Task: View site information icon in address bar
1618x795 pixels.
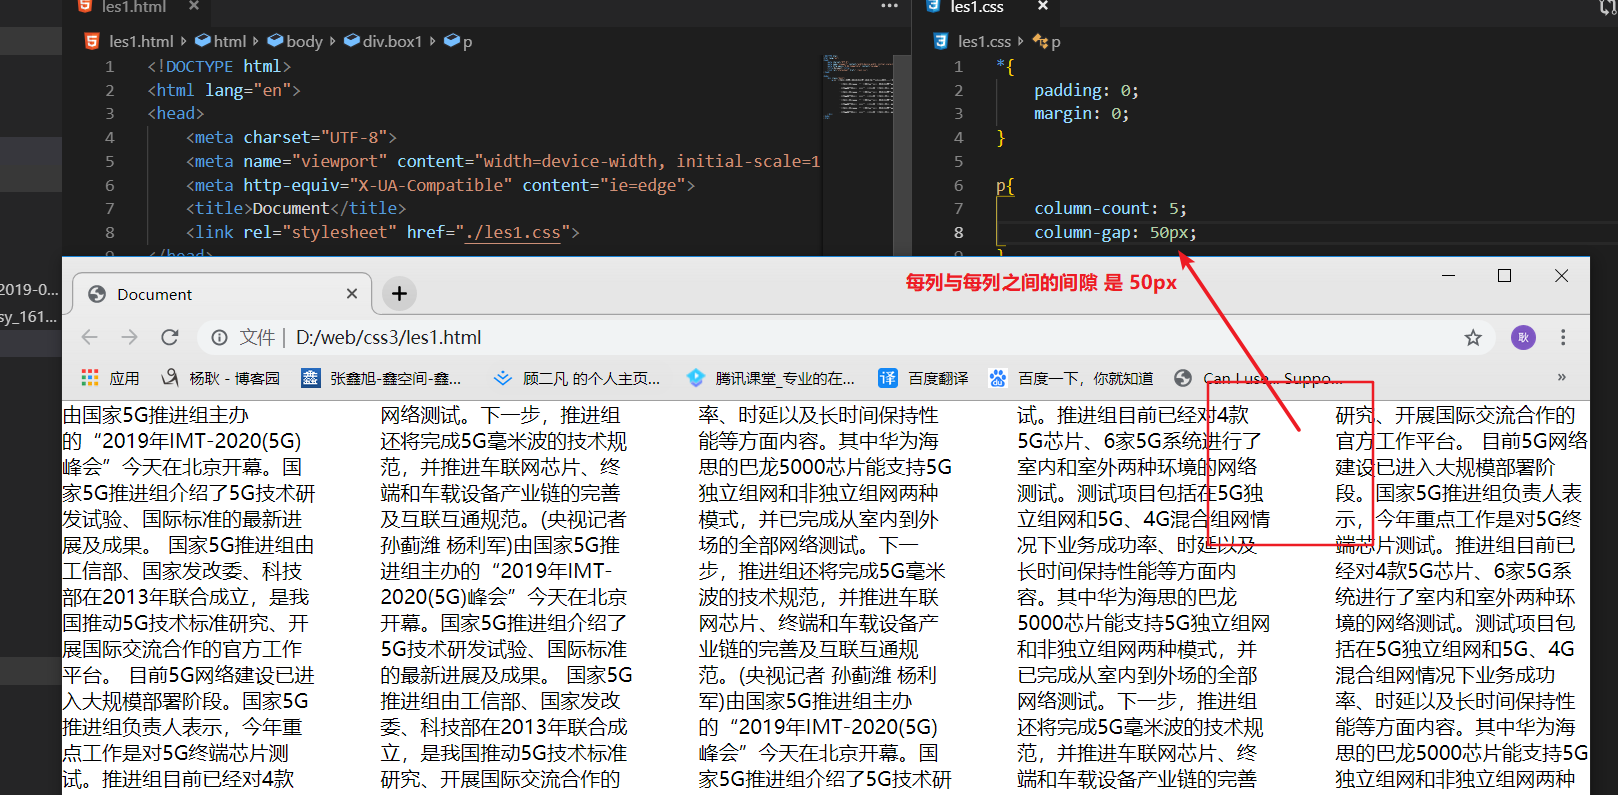Action: [x=219, y=338]
